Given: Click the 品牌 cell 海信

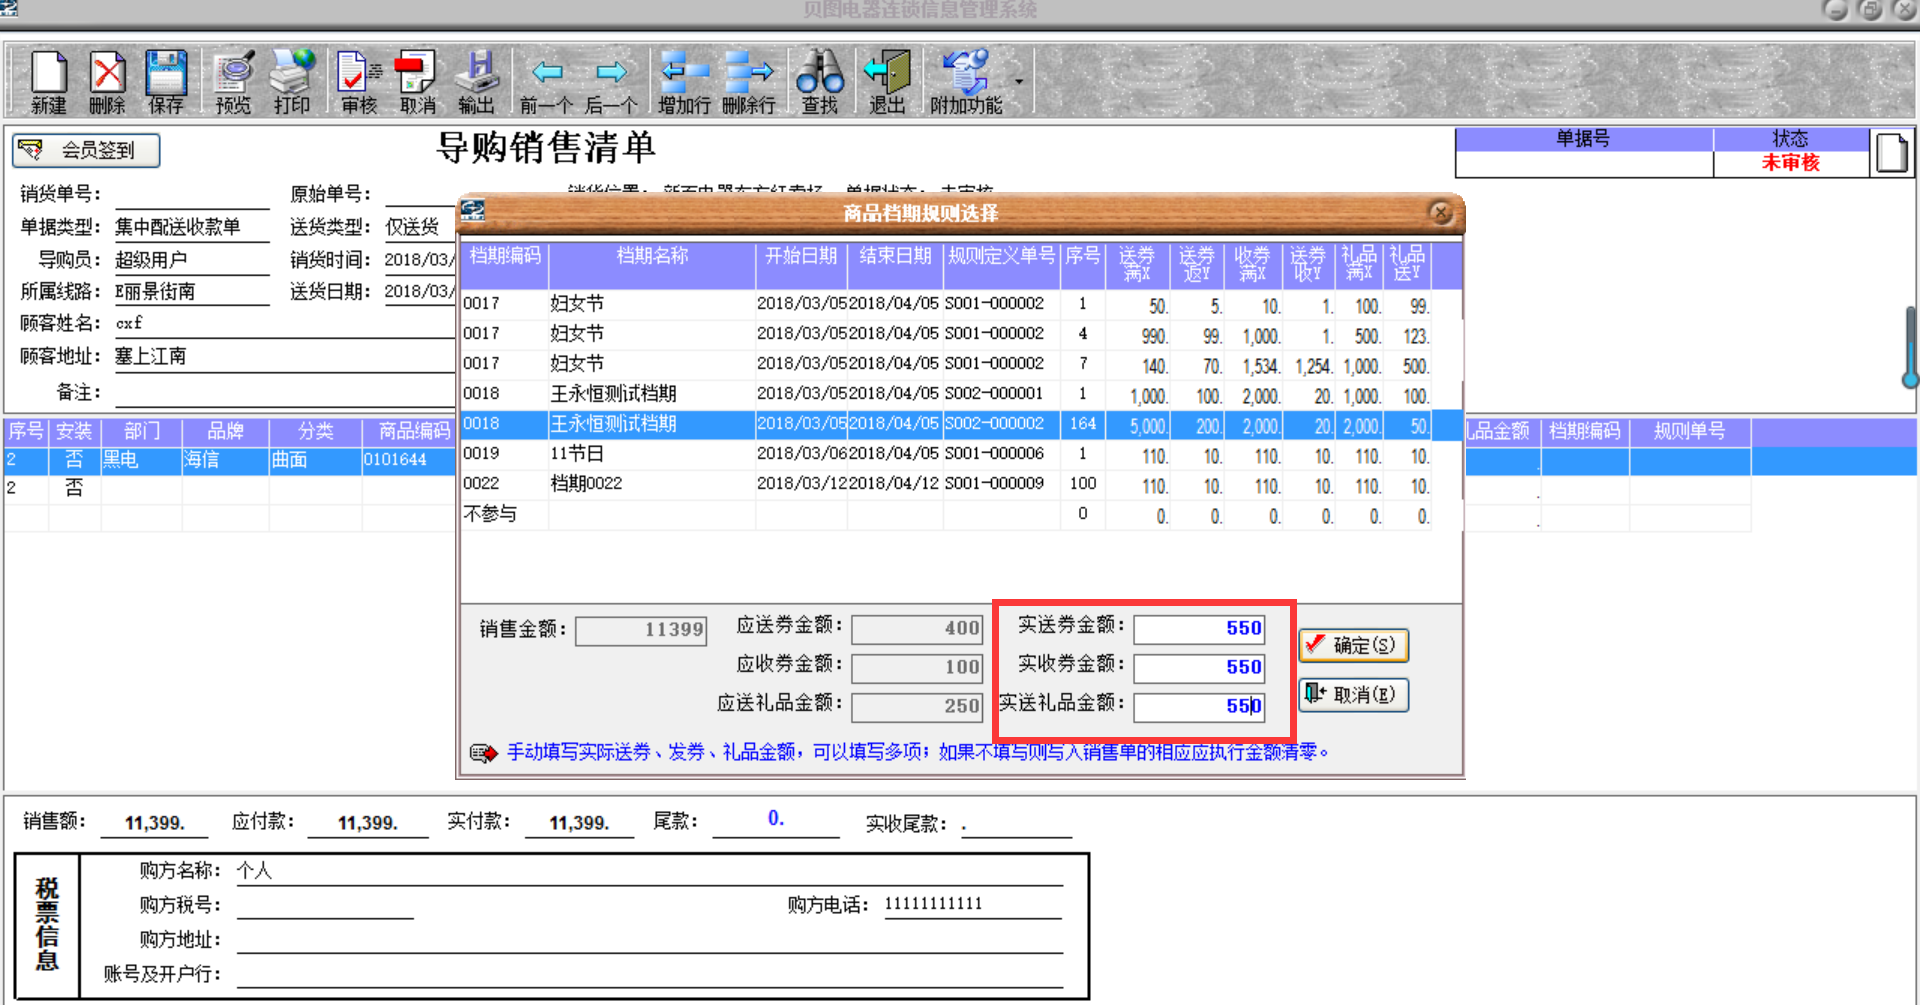Looking at the screenshot, I should [x=225, y=460].
